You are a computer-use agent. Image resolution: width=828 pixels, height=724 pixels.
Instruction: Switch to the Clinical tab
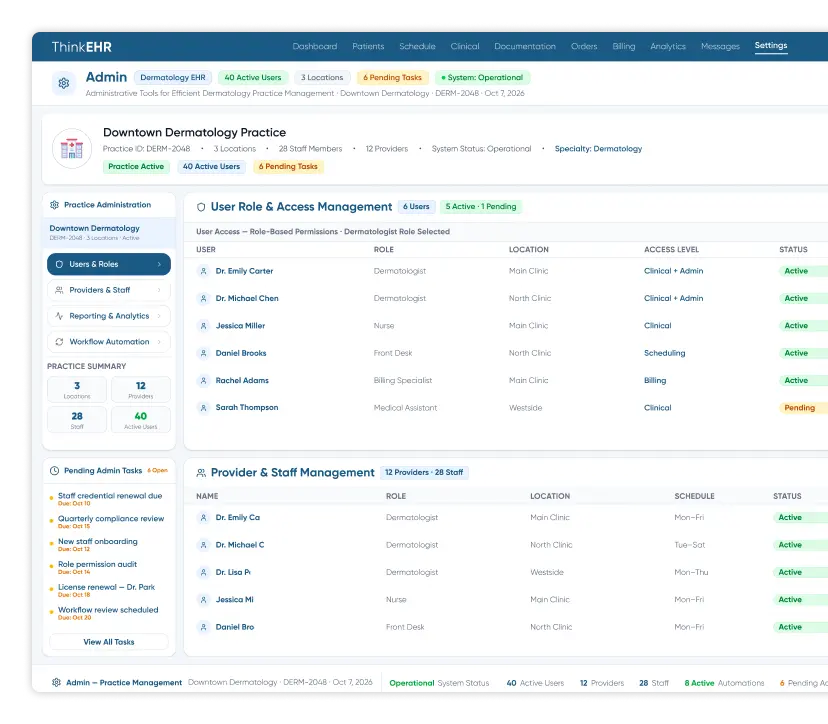[465, 46]
